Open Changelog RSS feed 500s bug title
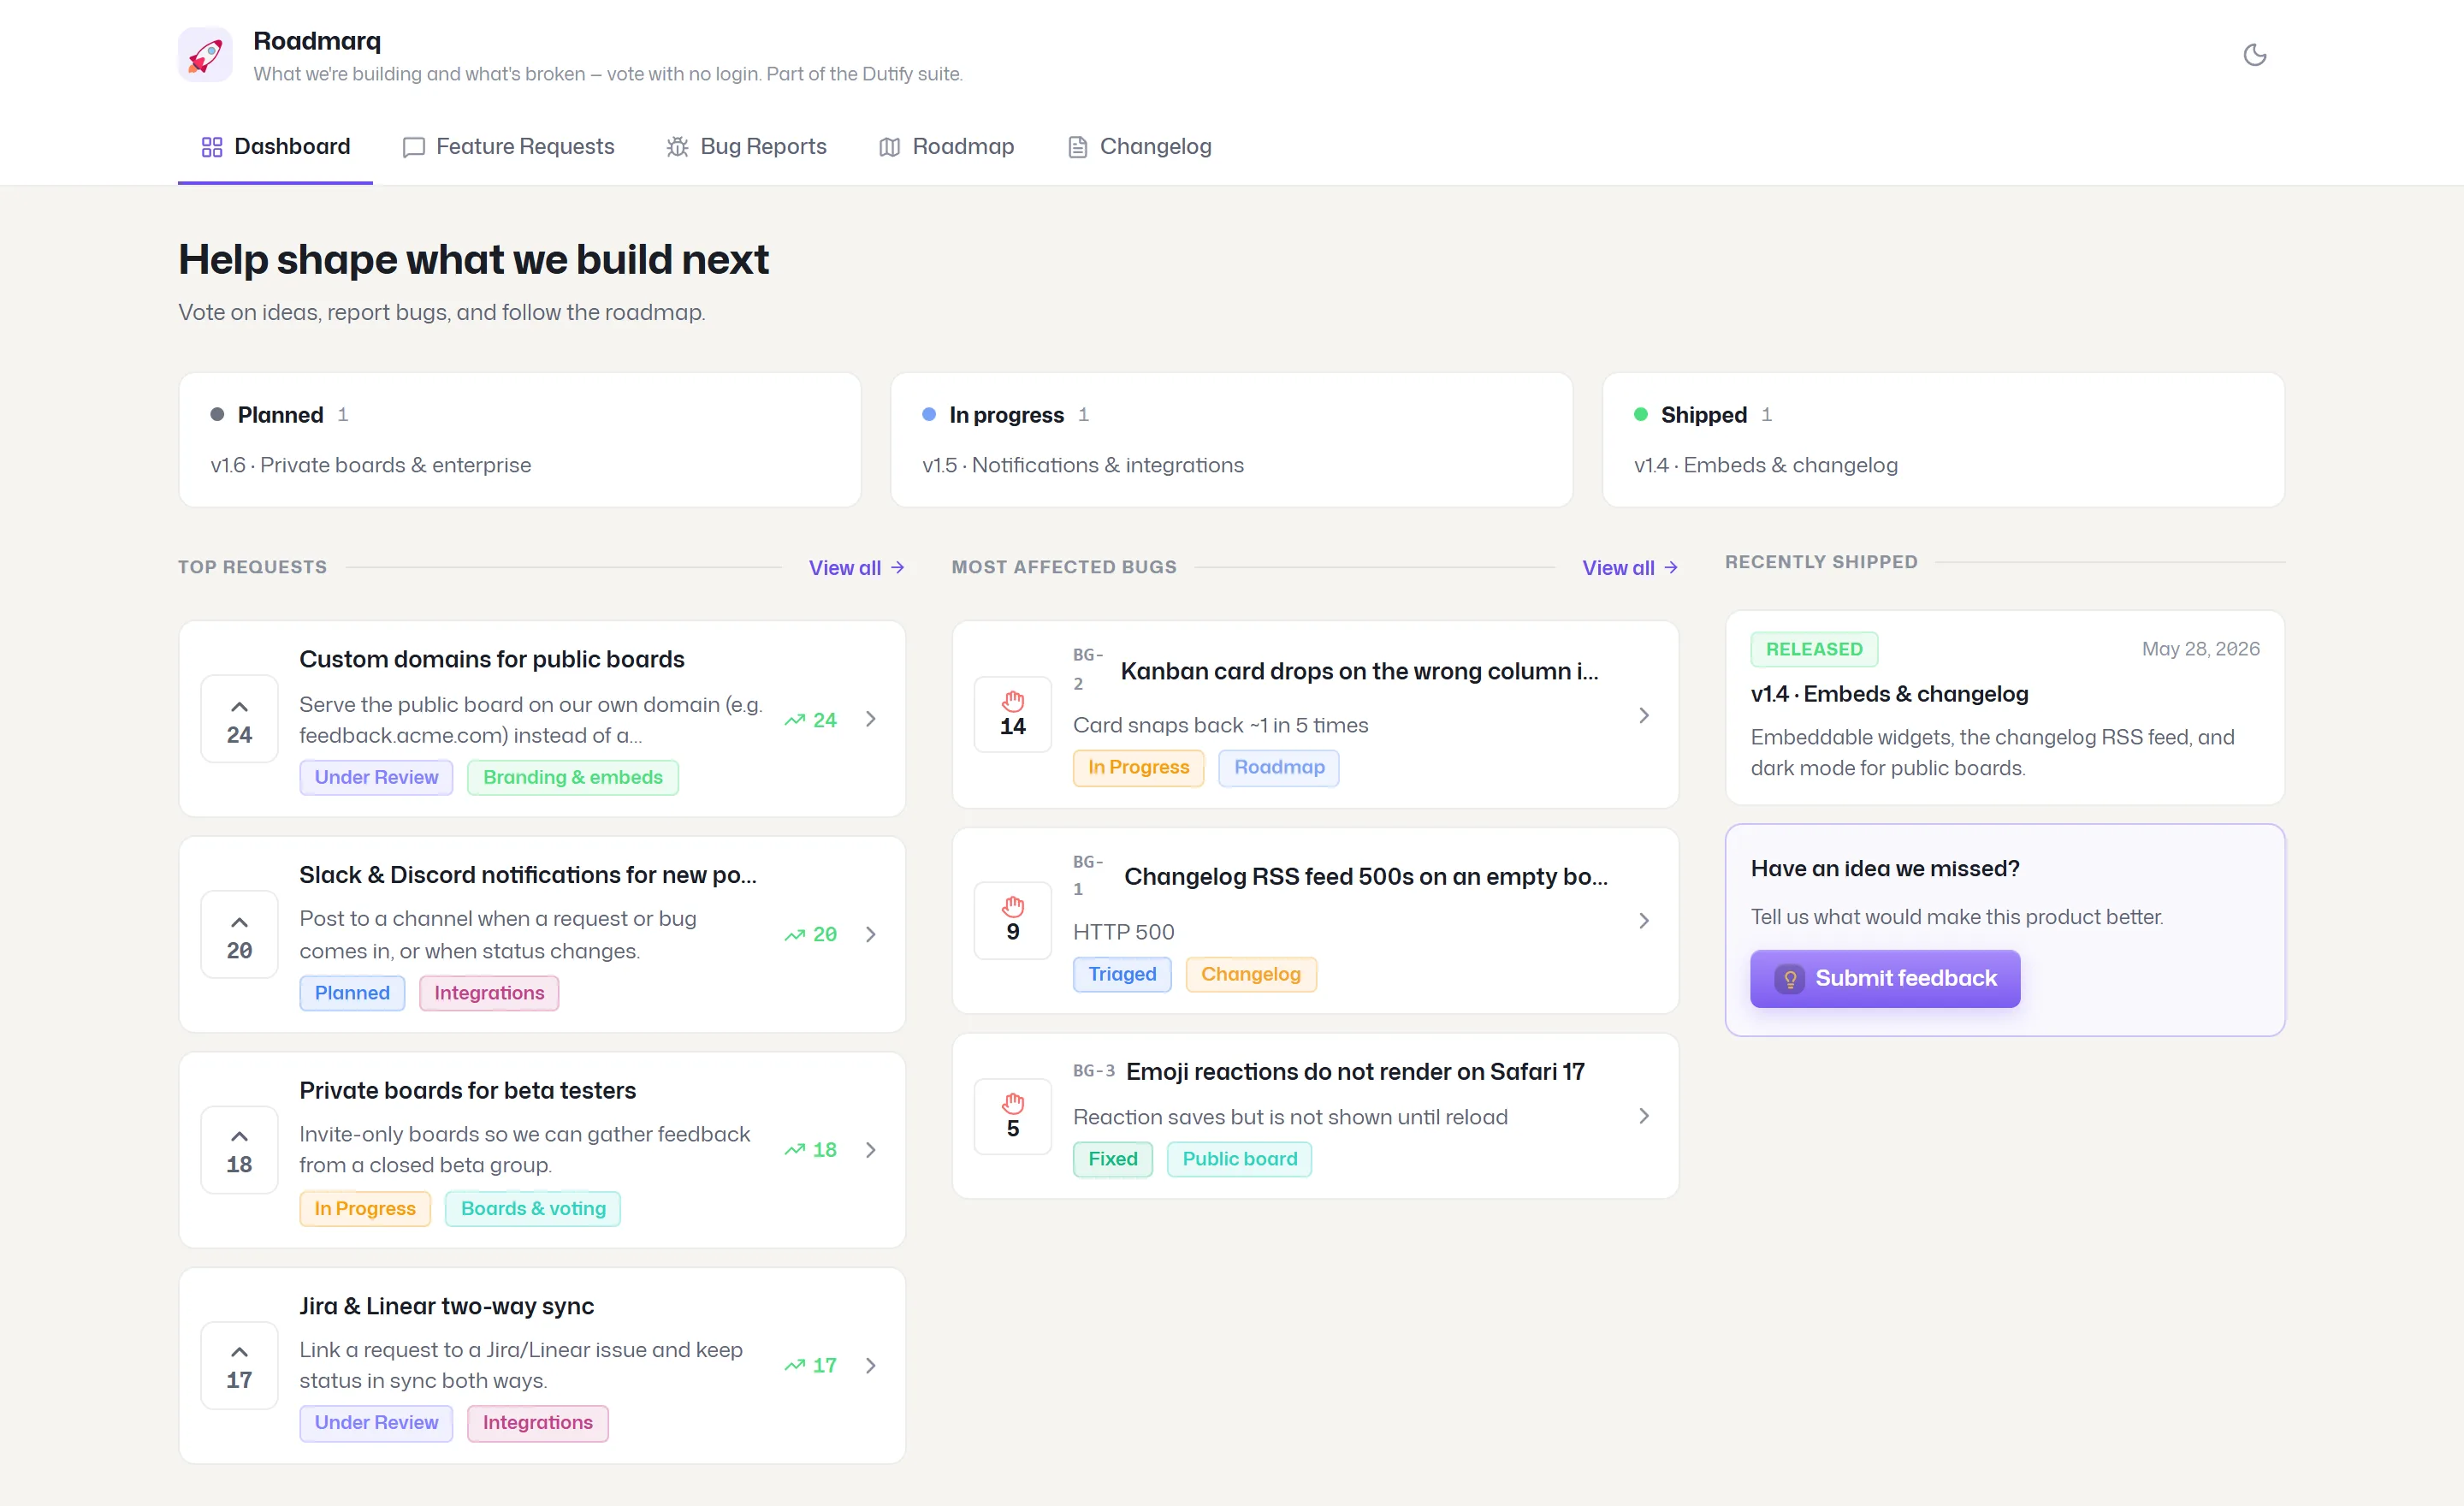The height and width of the screenshot is (1506, 2464). click(x=1366, y=877)
